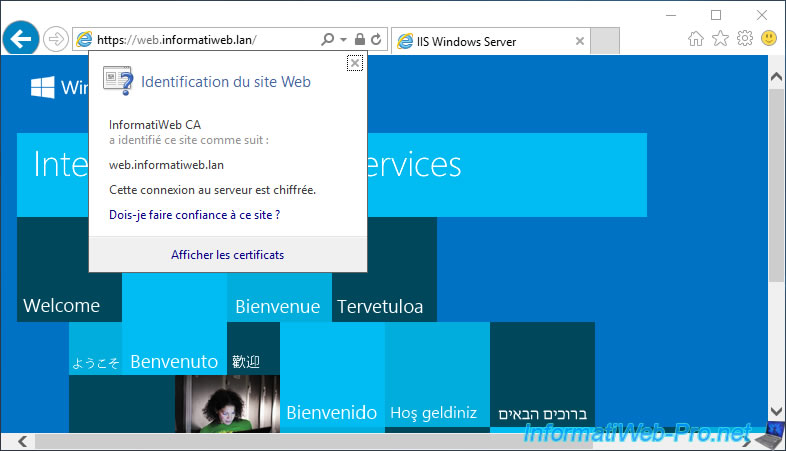Click the Internet Explorer page icon in address bar
This screenshot has height=451, width=786.
(84, 40)
